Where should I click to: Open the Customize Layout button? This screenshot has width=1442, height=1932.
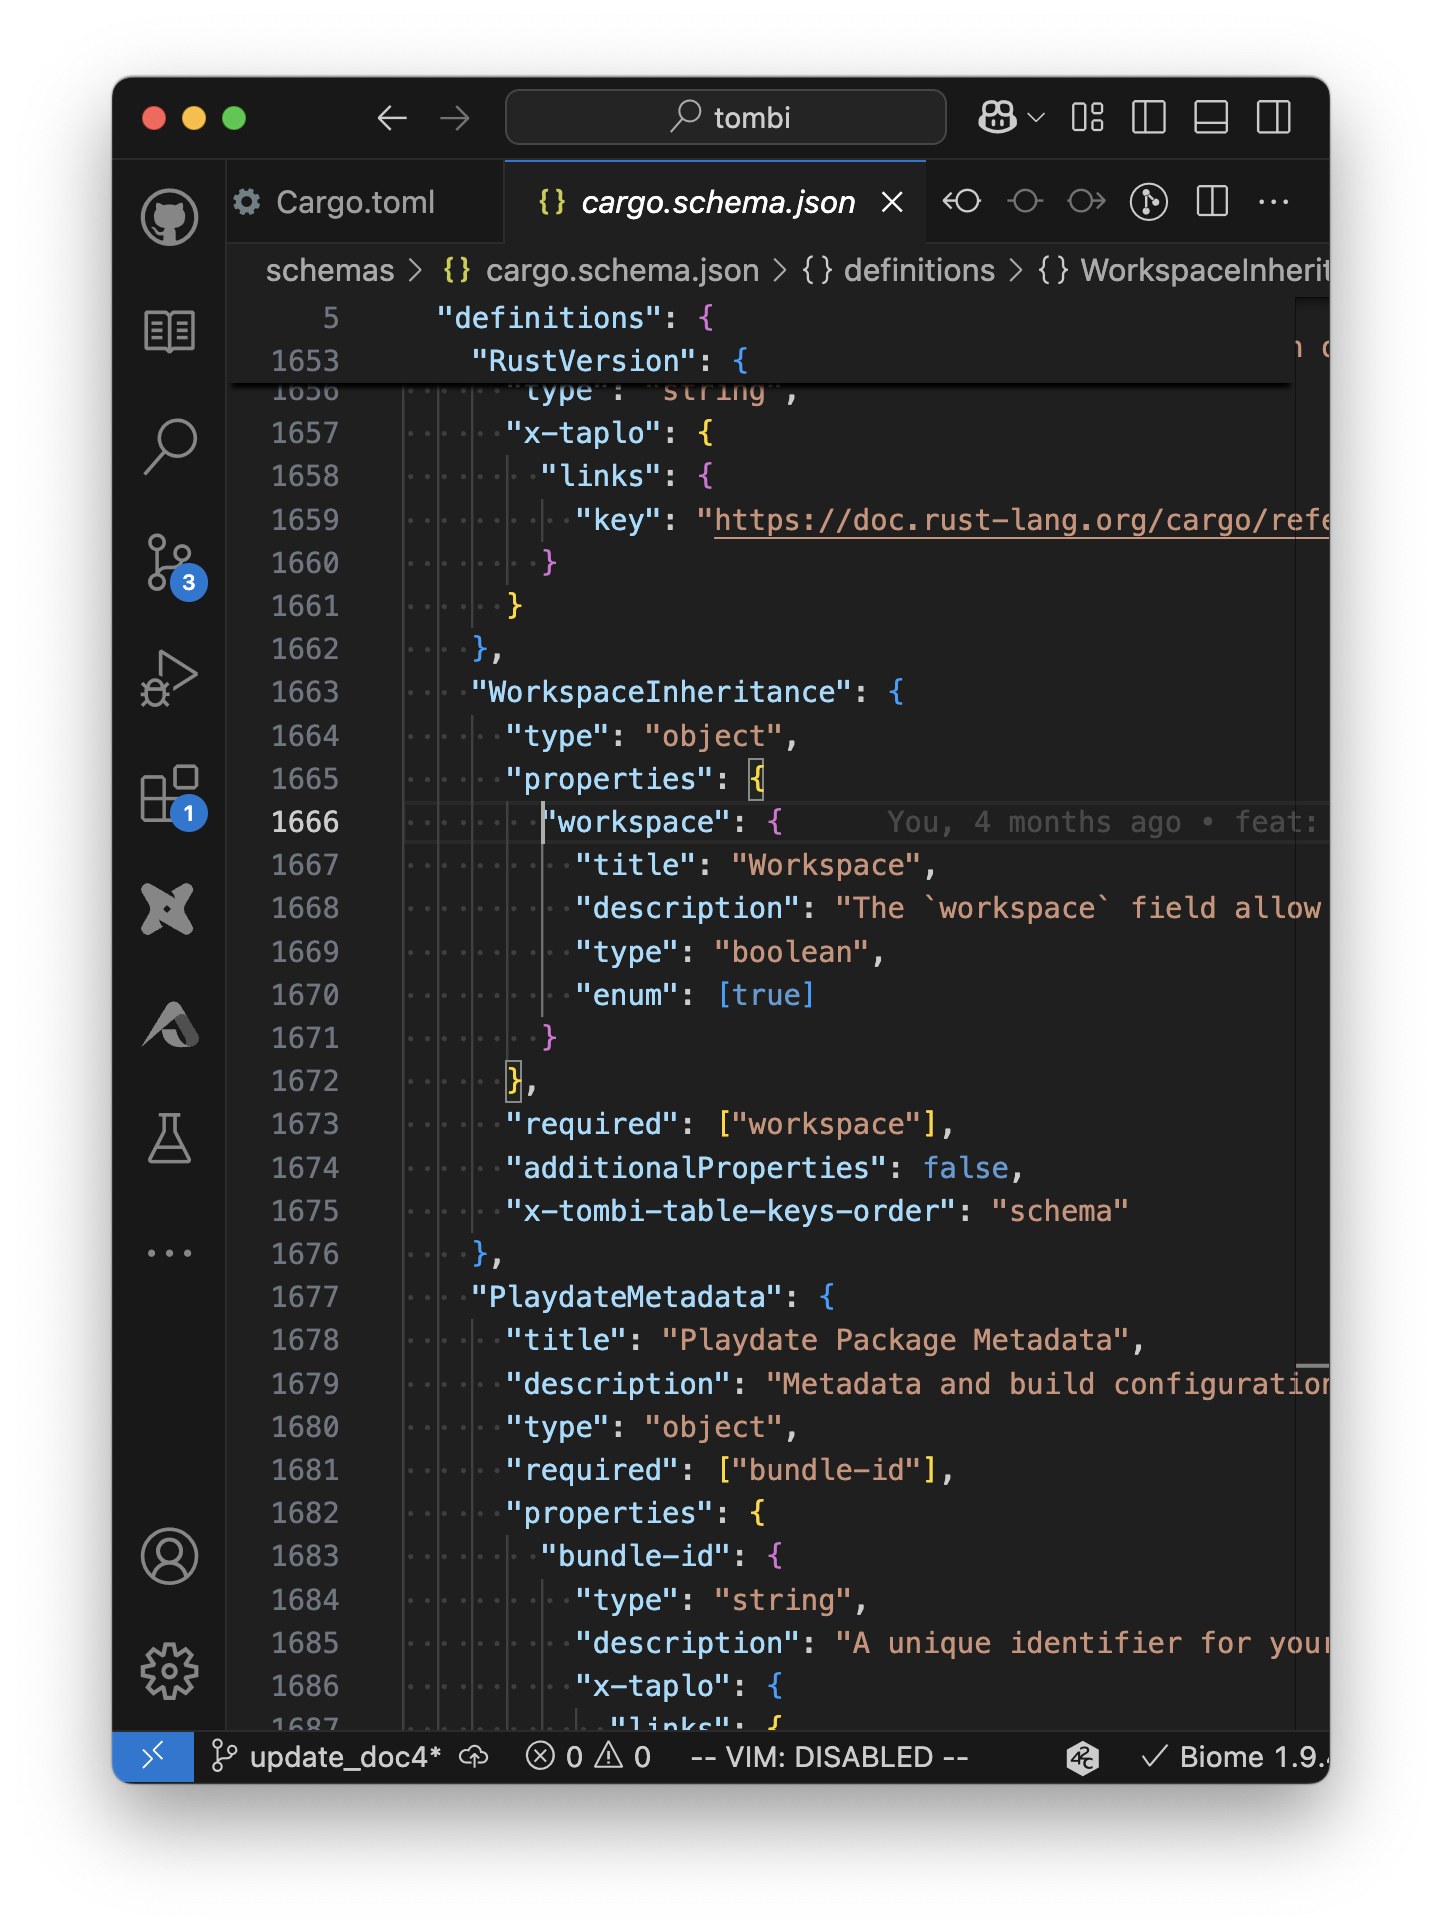pyautogui.click(x=1087, y=117)
